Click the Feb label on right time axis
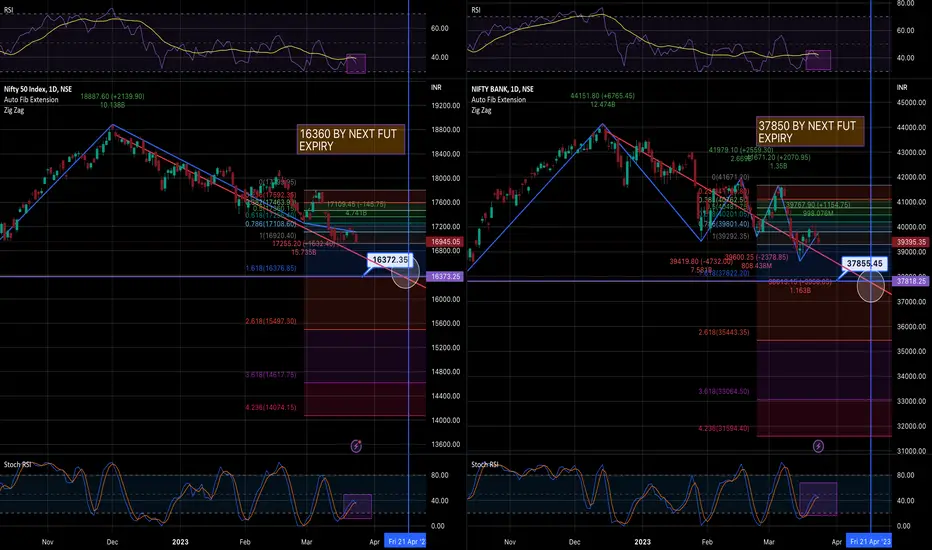This screenshot has width=932, height=550. (707, 542)
